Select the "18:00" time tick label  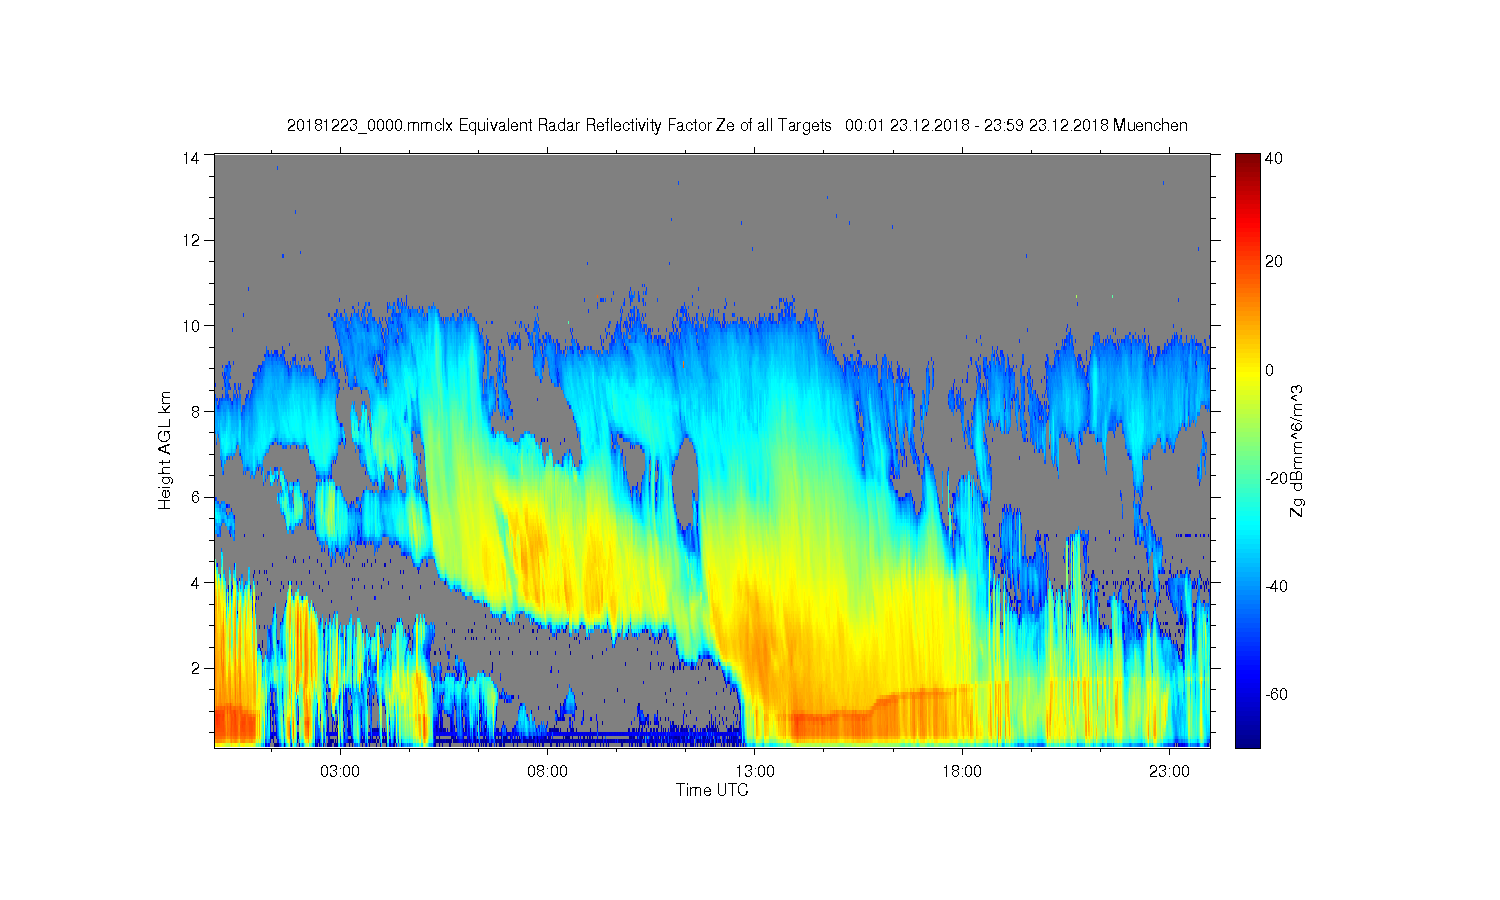[x=962, y=771]
